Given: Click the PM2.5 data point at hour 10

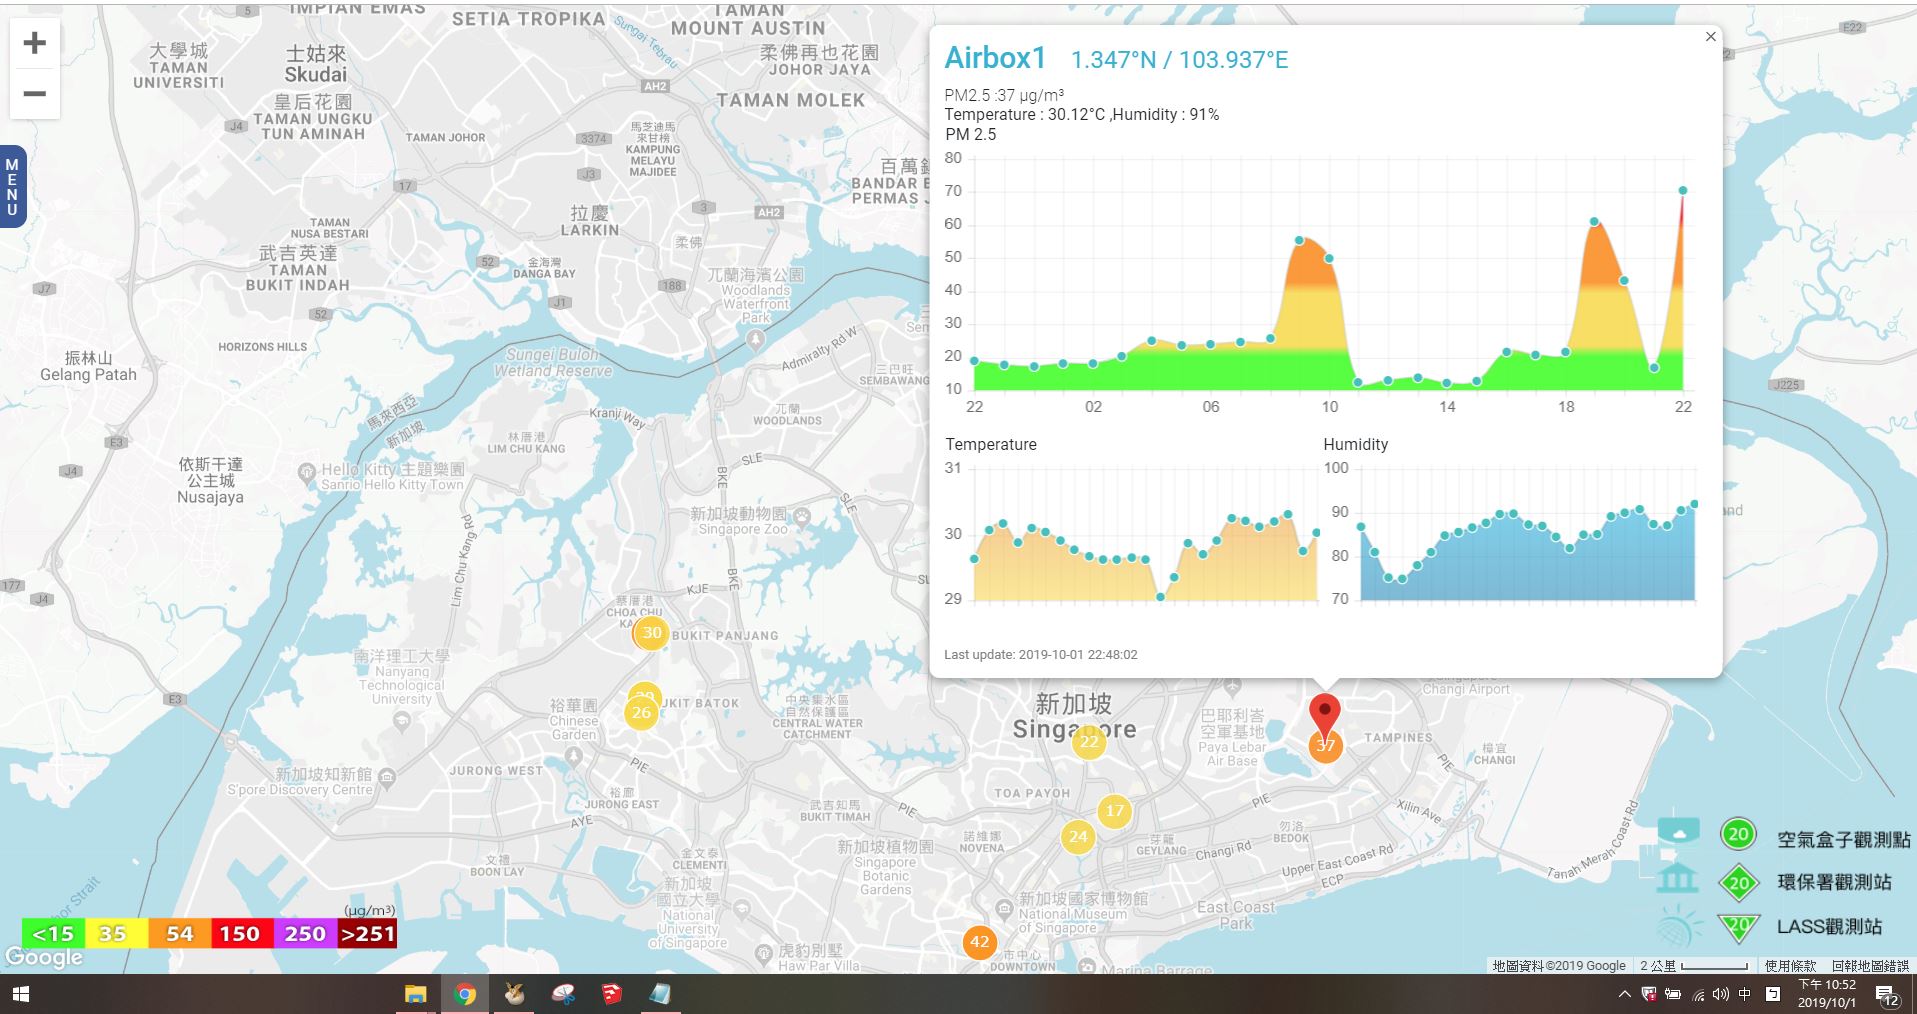Looking at the screenshot, I should click(1329, 258).
